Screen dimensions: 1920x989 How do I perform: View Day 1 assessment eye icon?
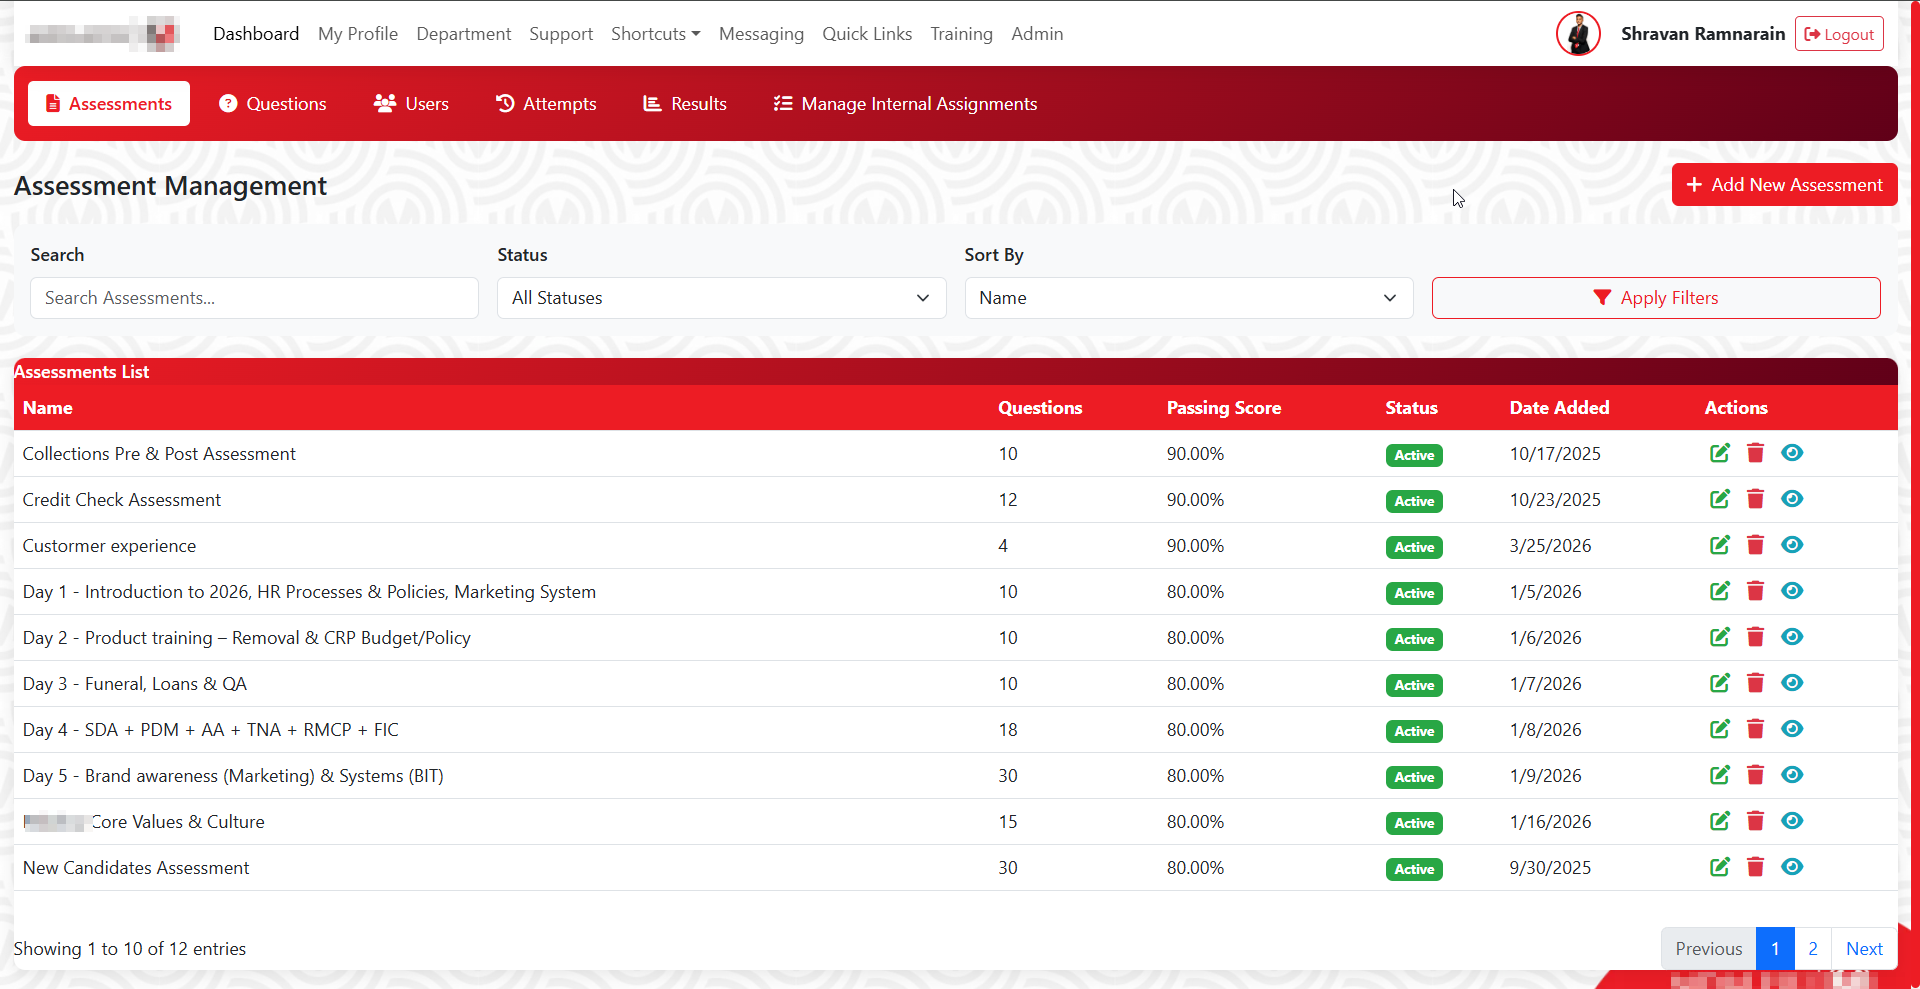pos(1792,591)
